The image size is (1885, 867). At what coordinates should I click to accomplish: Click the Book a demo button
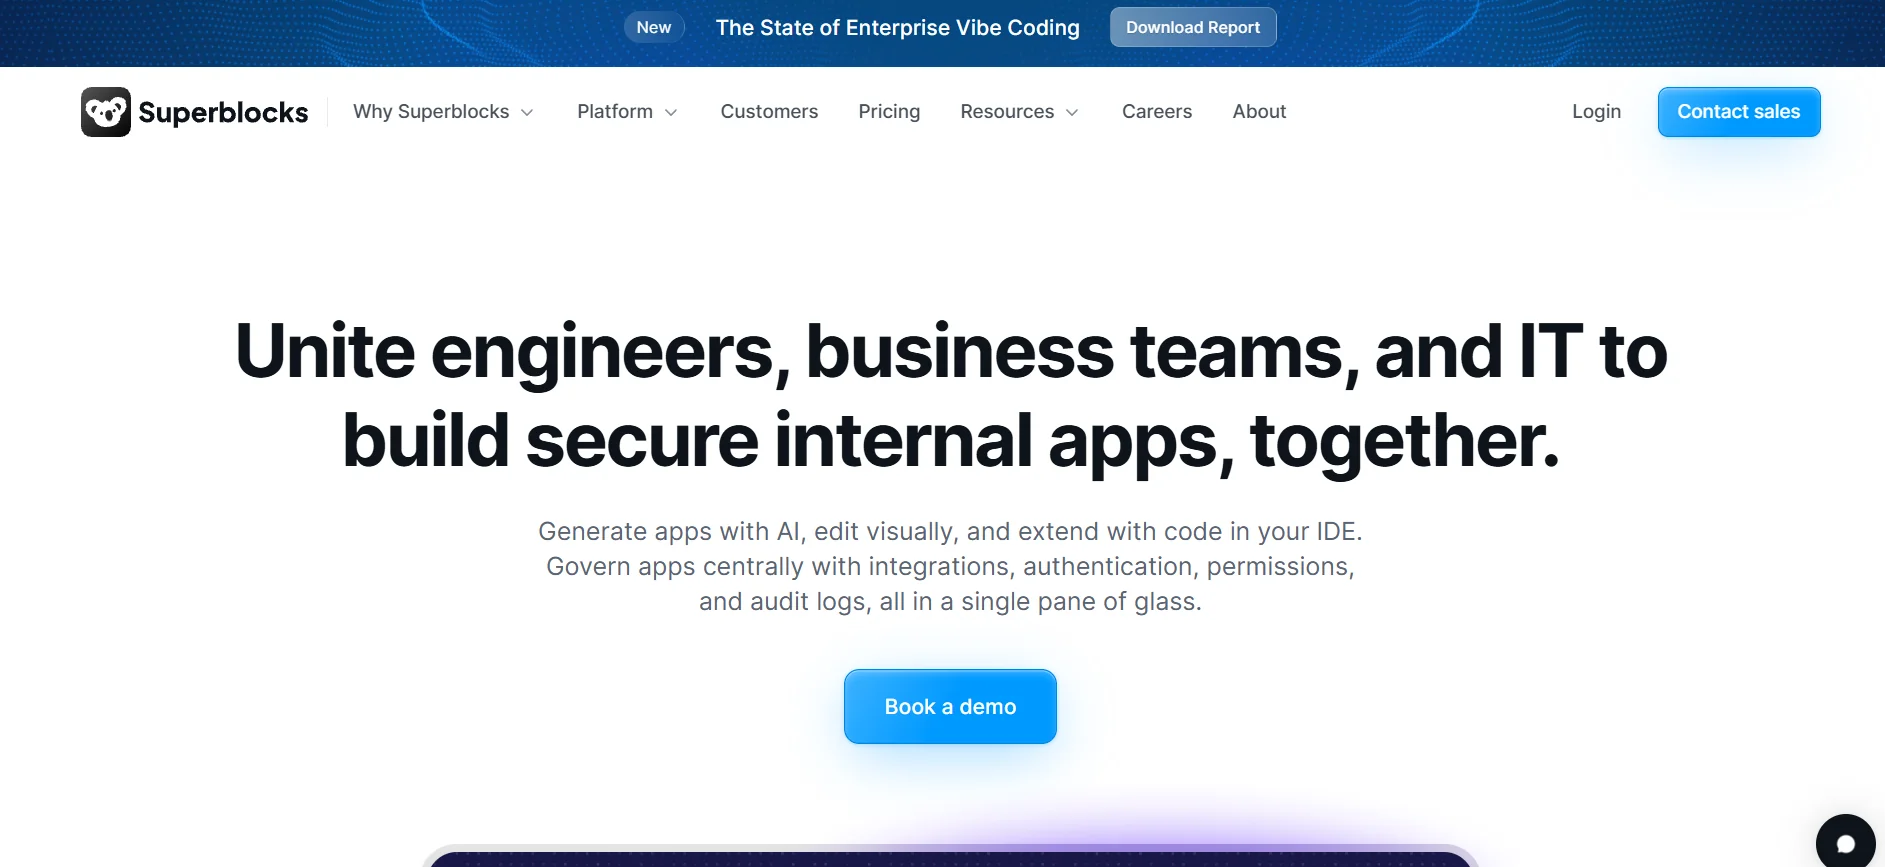point(950,707)
